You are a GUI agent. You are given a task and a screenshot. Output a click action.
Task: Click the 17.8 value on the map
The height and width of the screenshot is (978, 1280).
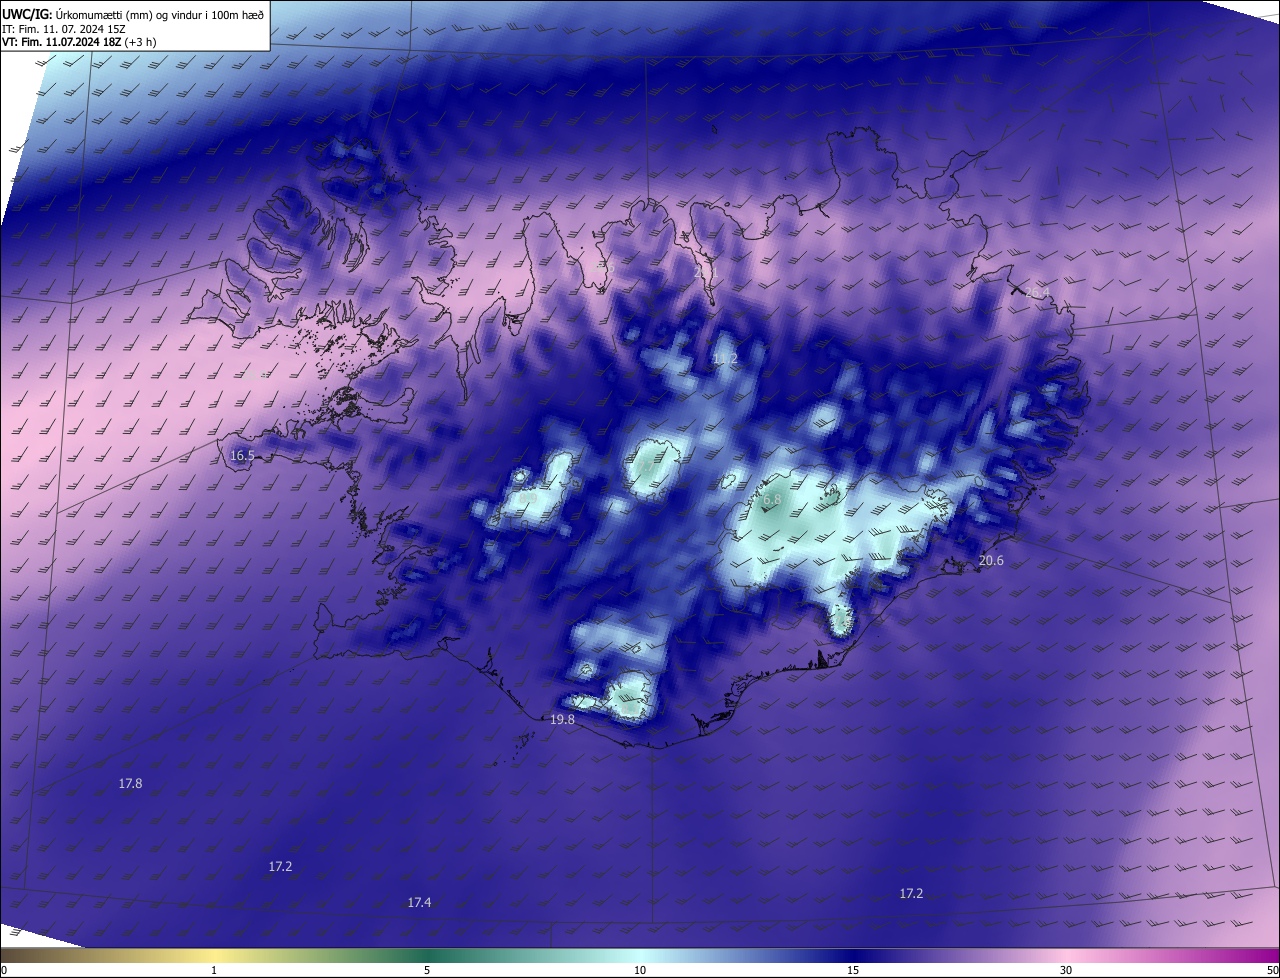(x=130, y=784)
